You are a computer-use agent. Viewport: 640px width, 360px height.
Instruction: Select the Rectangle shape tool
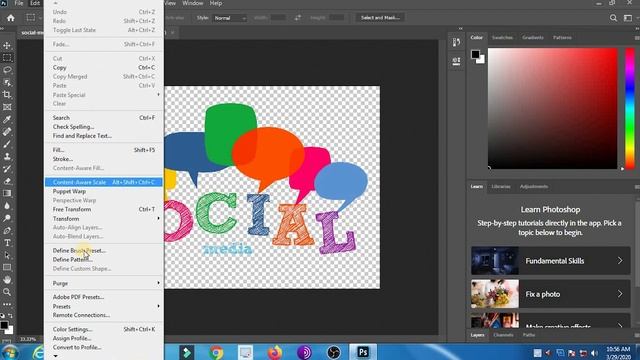pos(7,267)
